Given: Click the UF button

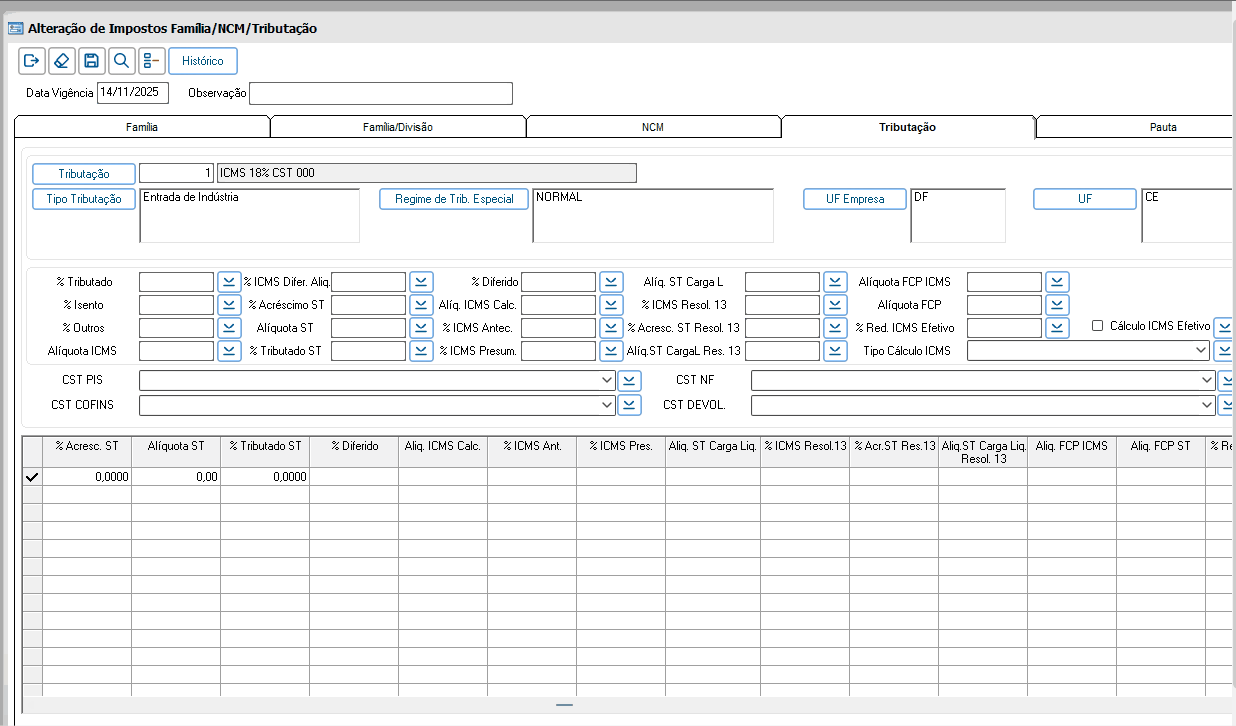Looking at the screenshot, I should coord(1085,199).
